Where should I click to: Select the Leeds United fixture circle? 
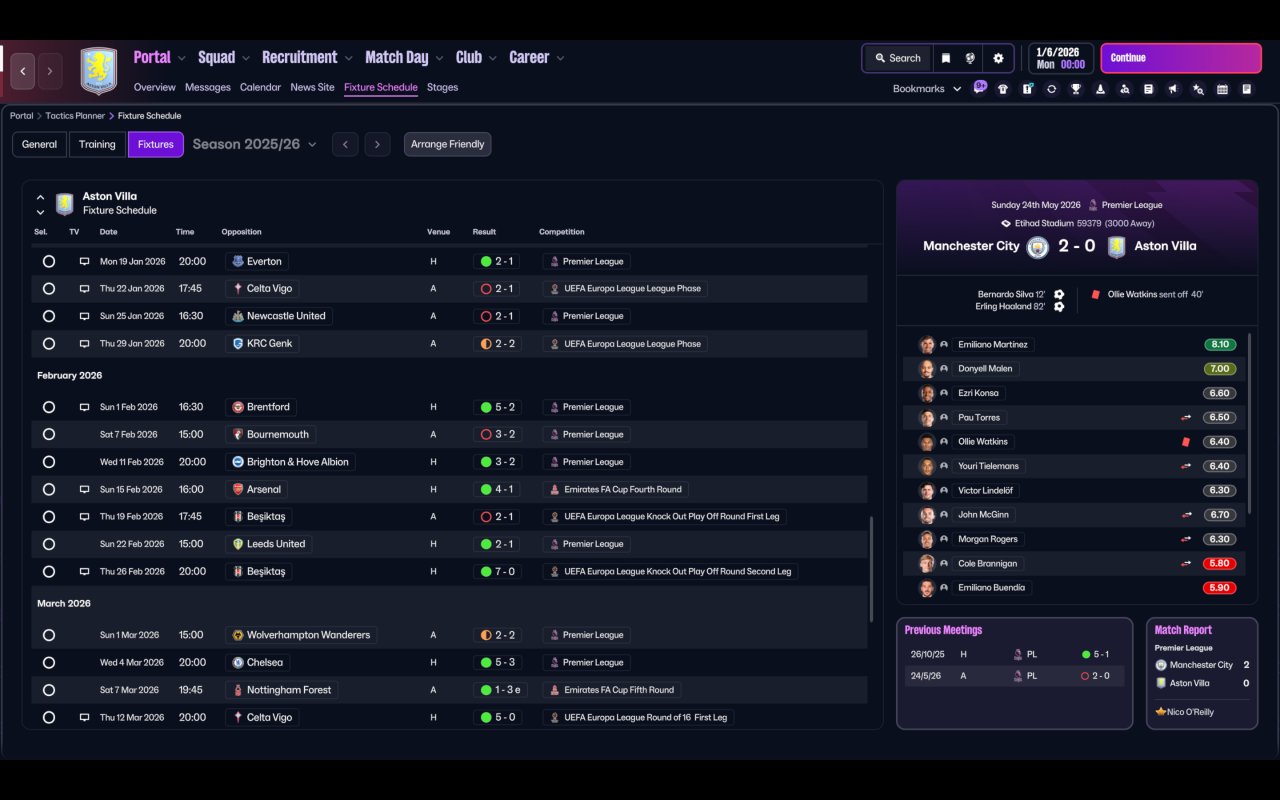49,545
